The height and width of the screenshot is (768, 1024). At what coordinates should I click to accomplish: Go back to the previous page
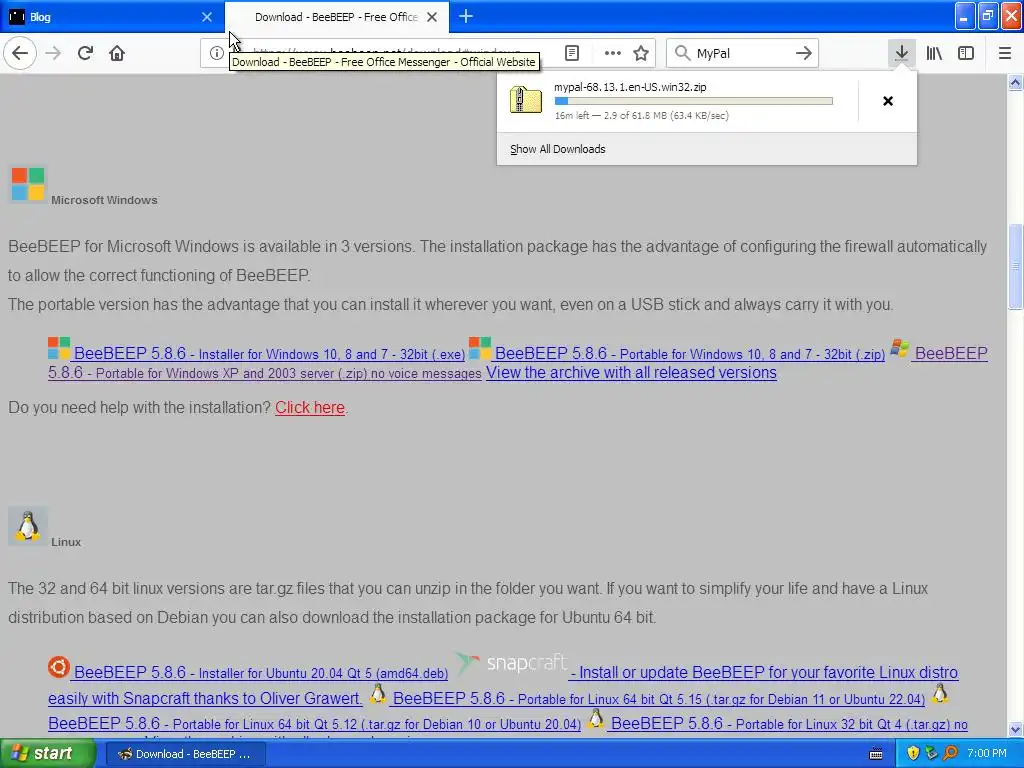click(20, 53)
